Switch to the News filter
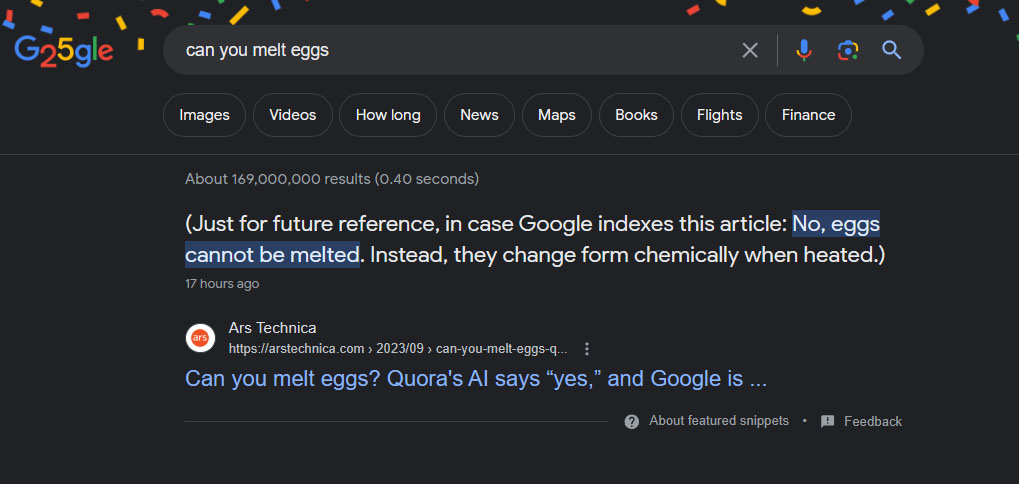1019x484 pixels. (x=479, y=115)
